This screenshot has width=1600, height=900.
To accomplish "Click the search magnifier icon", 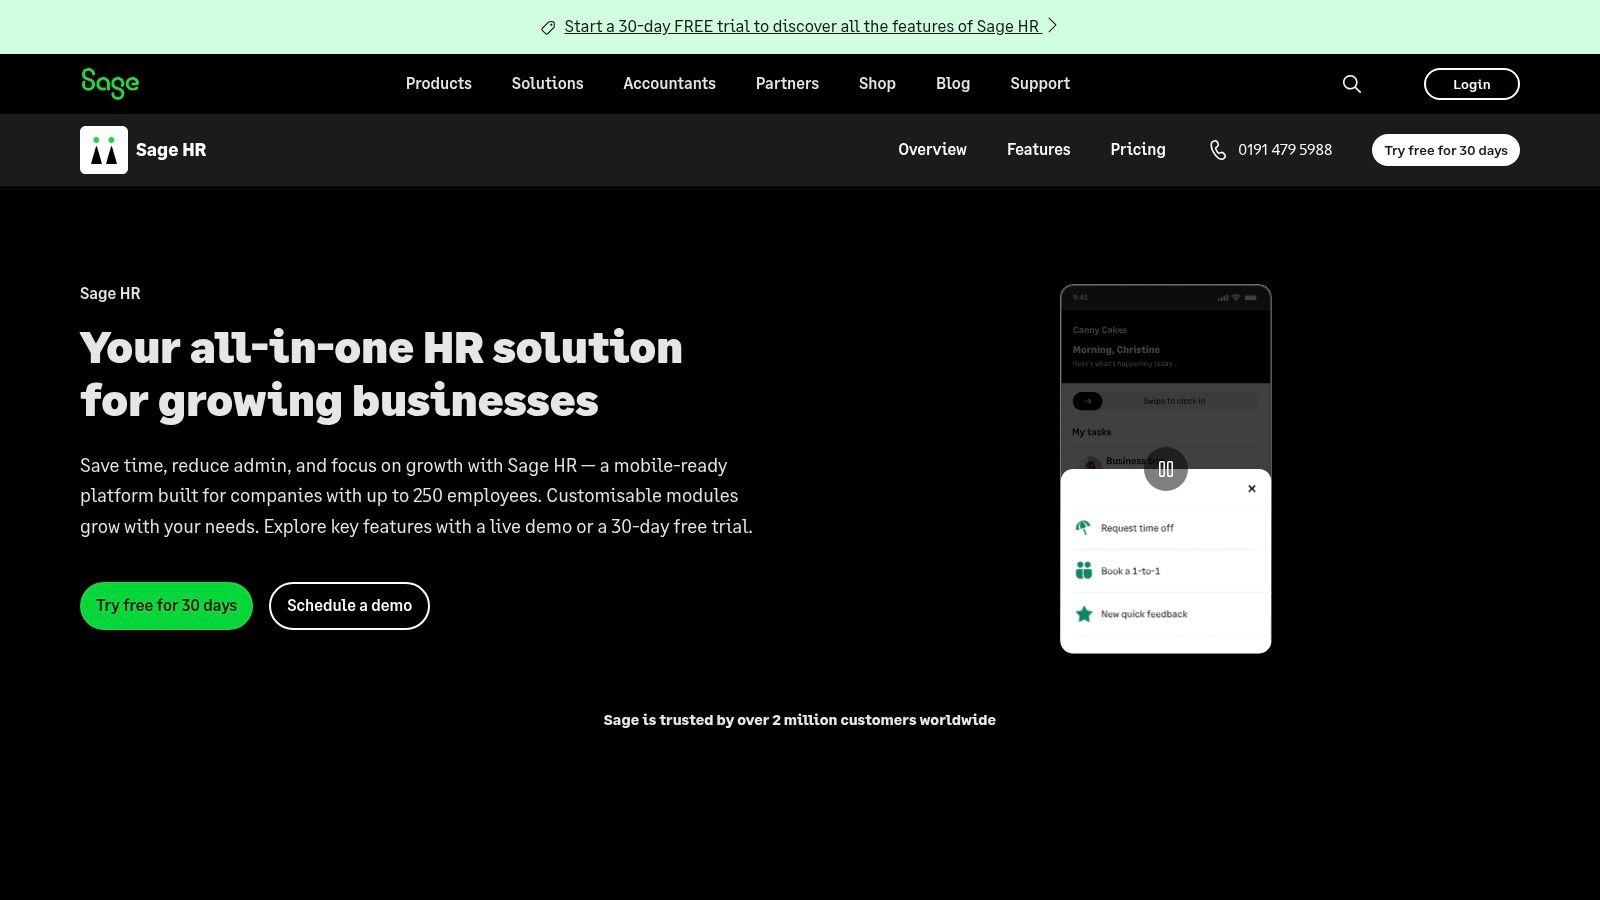I will click(x=1352, y=84).
